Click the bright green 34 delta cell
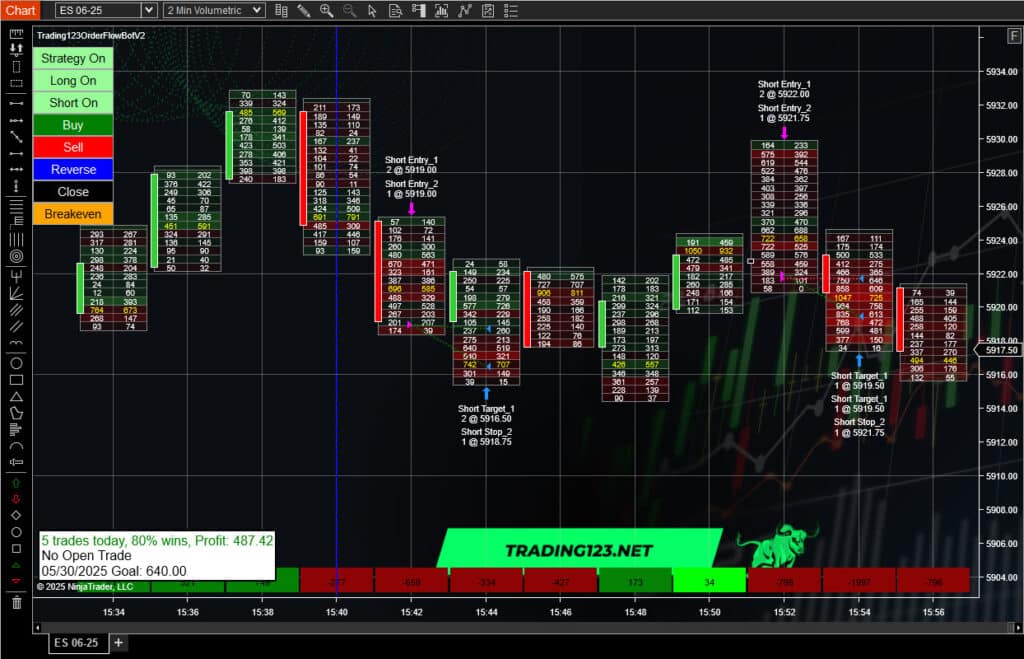1024x659 pixels. click(709, 581)
